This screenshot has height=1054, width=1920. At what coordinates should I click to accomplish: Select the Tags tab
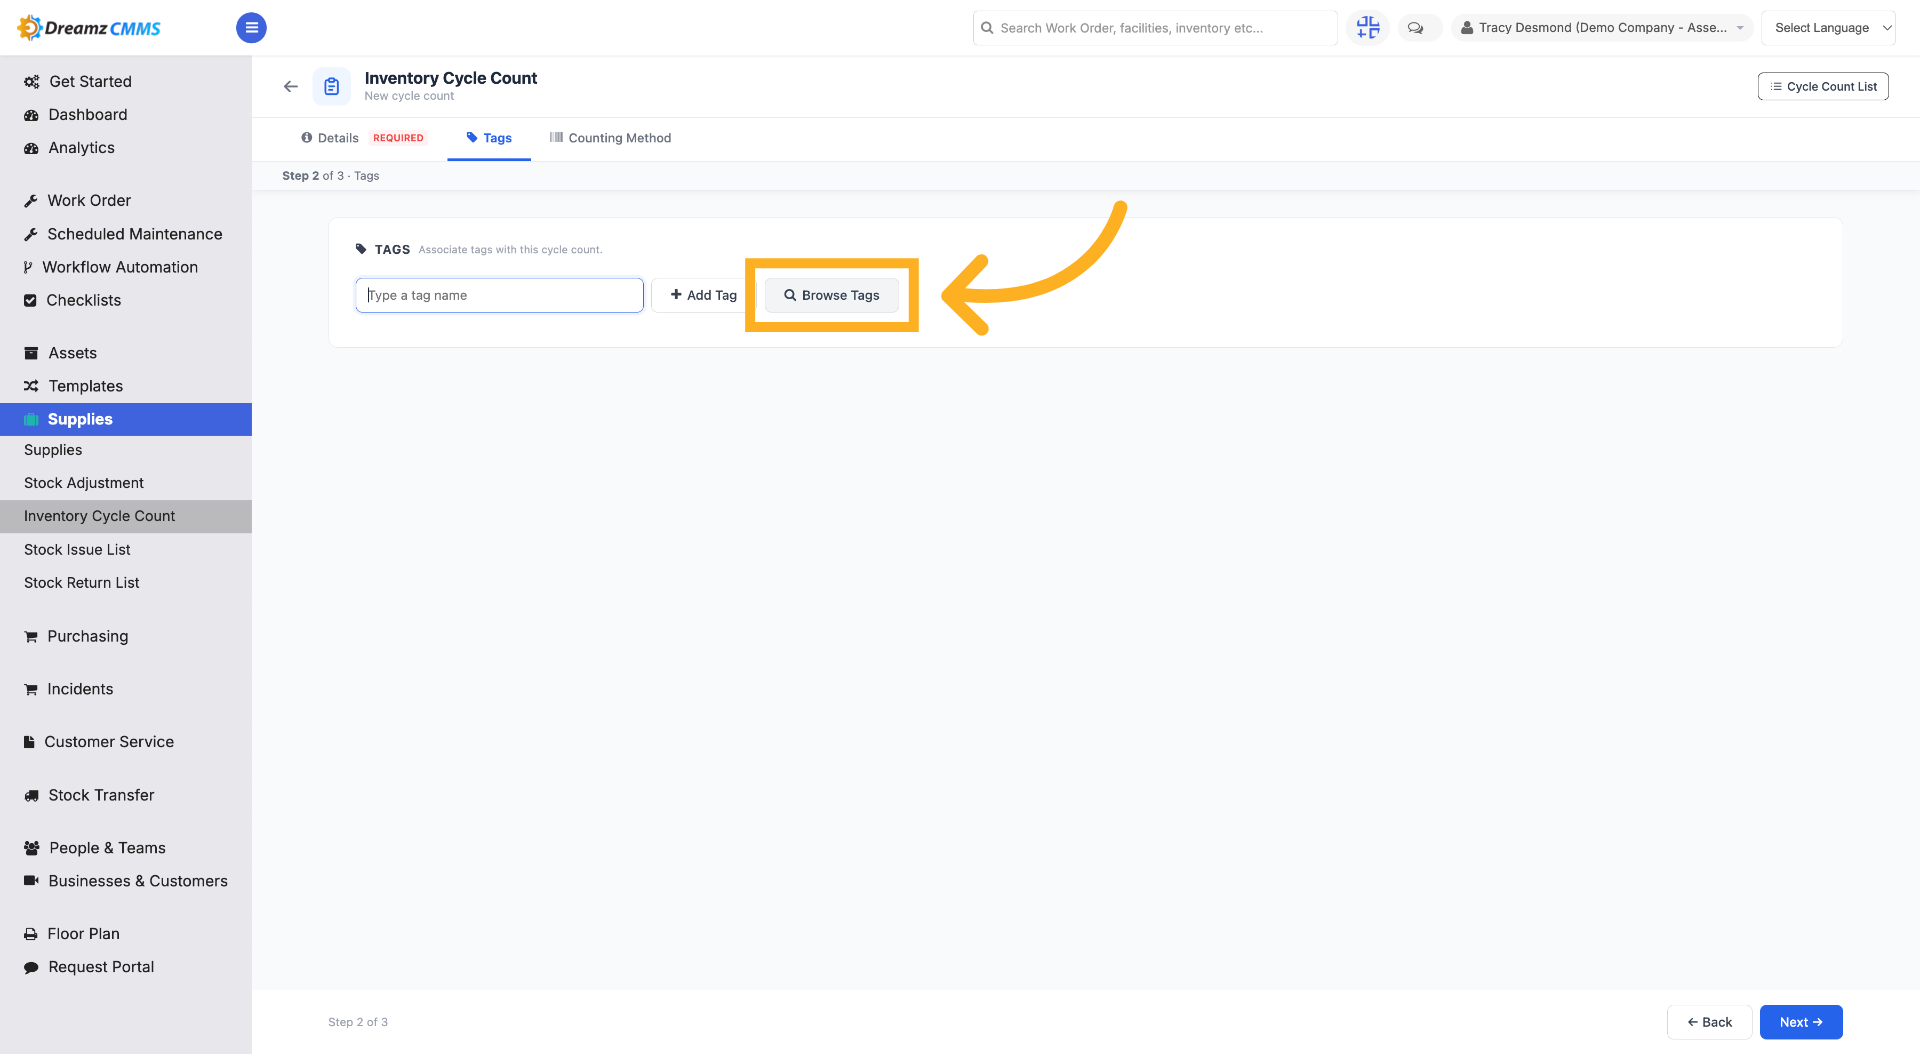point(489,138)
